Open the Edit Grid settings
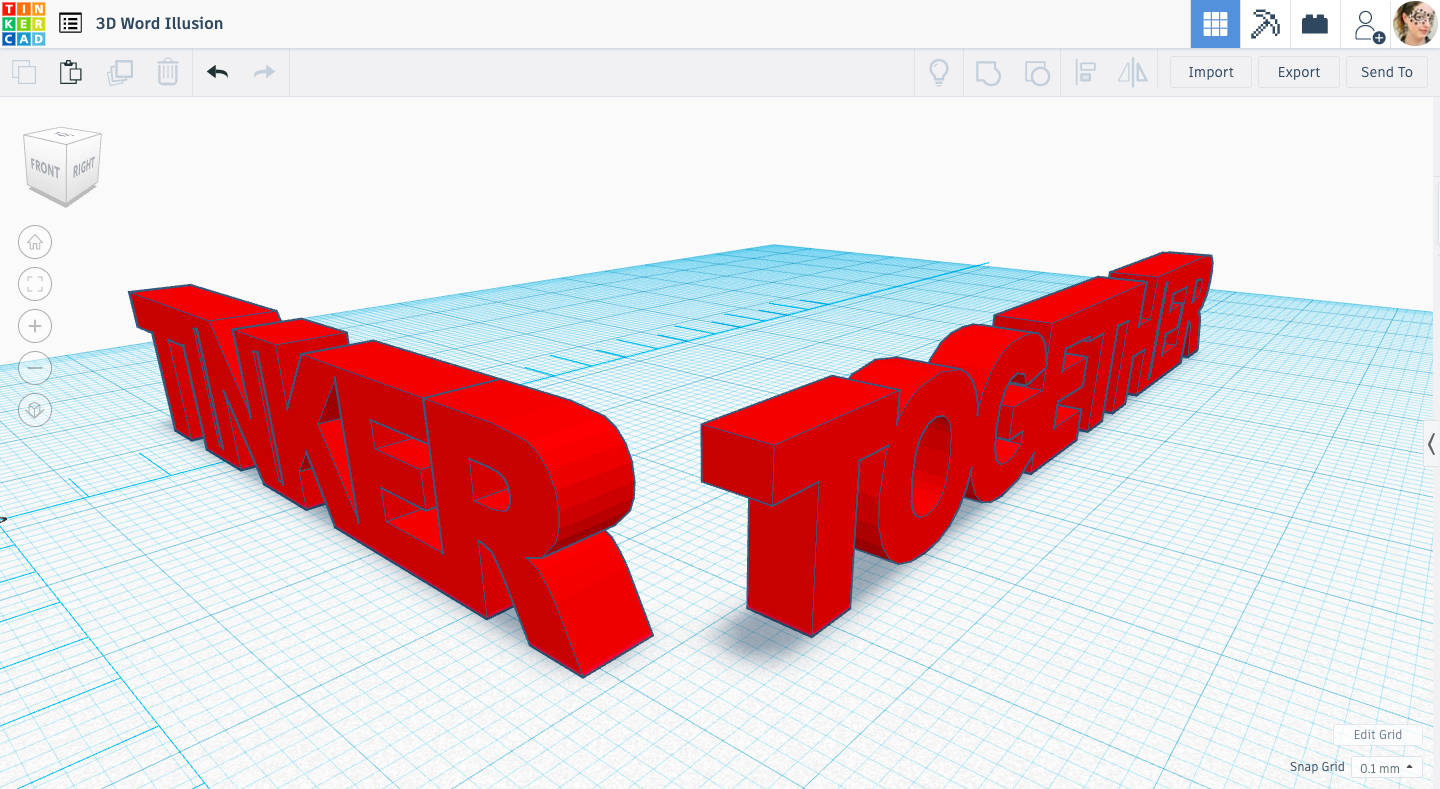Image resolution: width=1440 pixels, height=789 pixels. click(x=1377, y=734)
